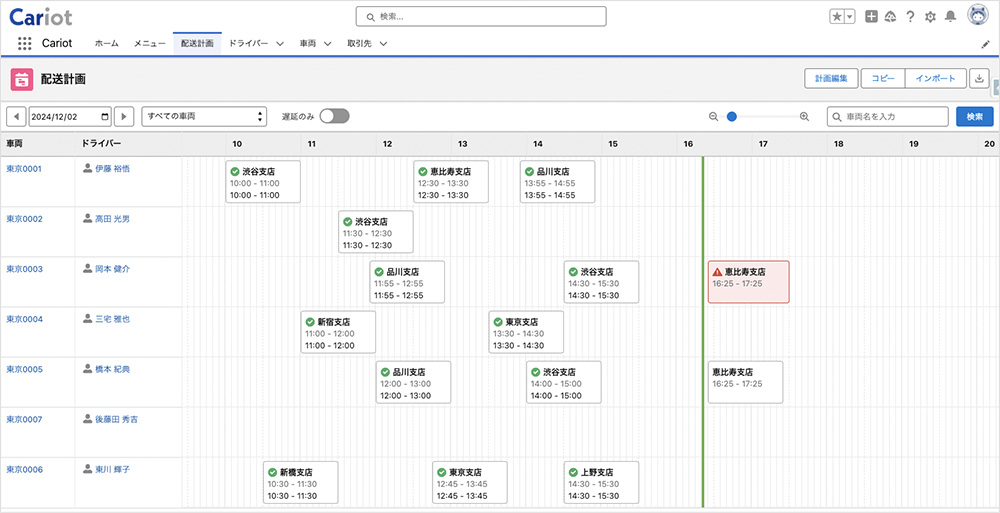Screen dimensions: 1000x513
Task: Open vehicle link 東京0001
Action: 24,168
